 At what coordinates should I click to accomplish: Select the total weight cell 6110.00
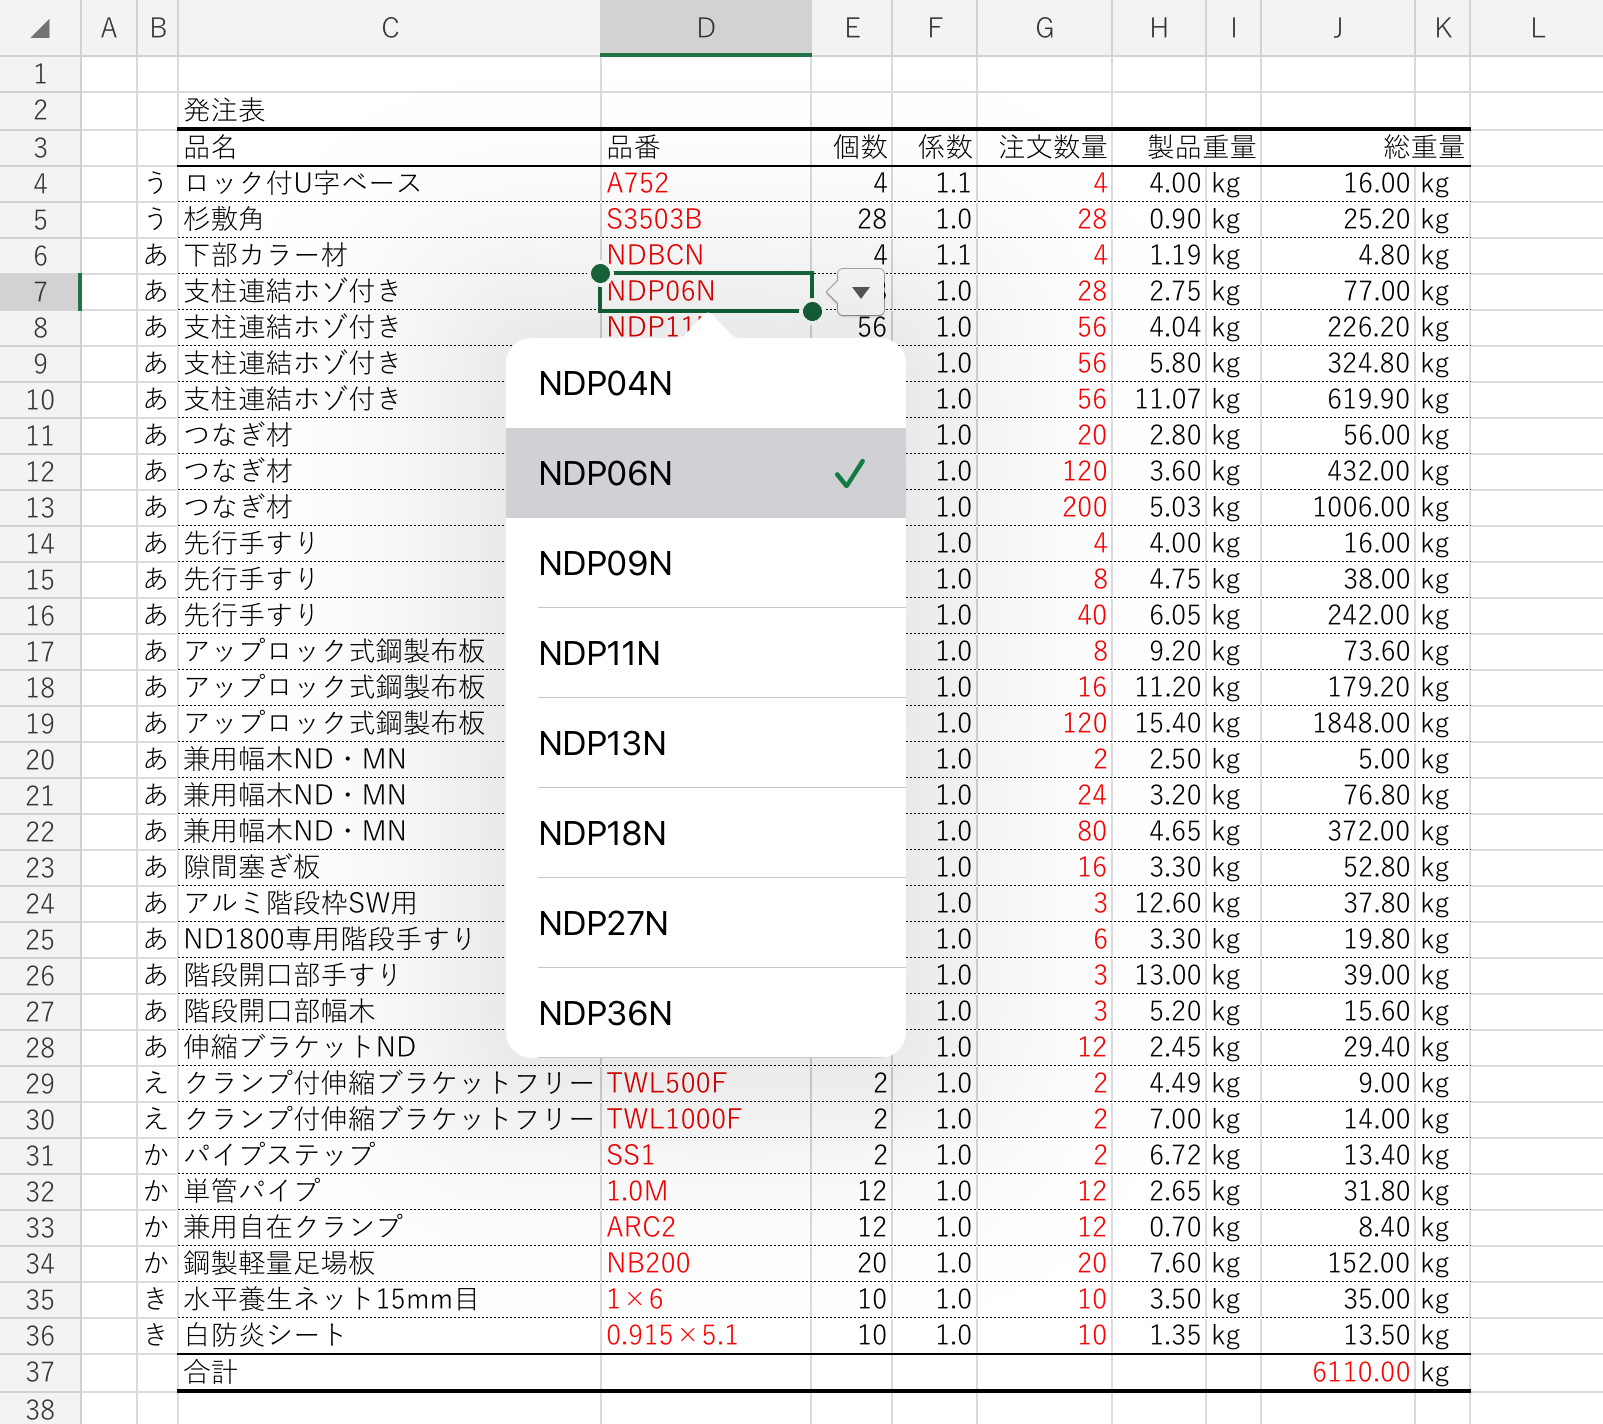point(1360,1372)
